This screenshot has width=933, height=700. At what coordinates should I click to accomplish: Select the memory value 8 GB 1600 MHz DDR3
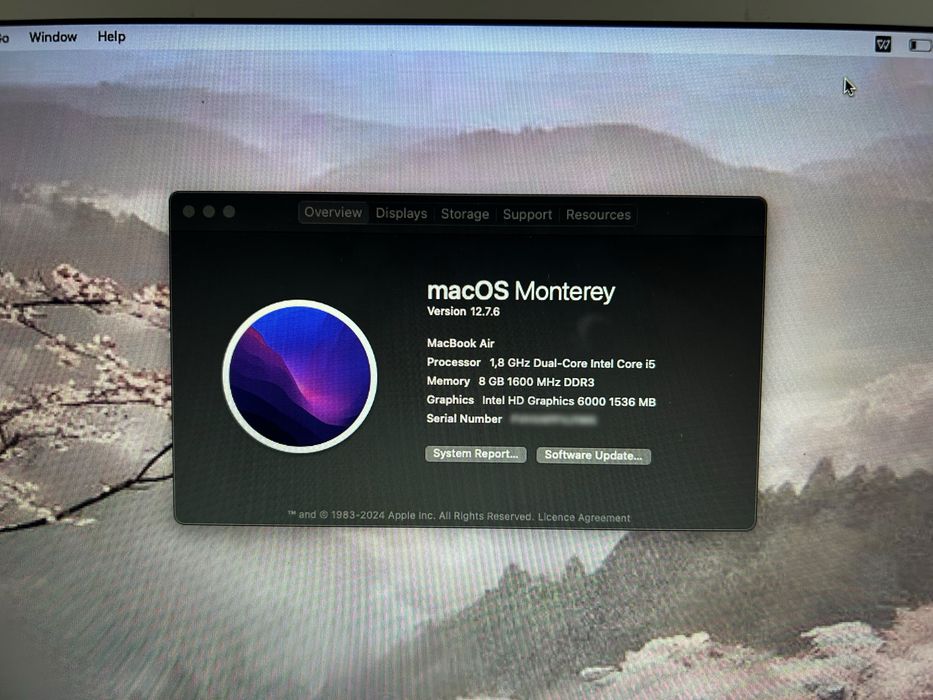click(x=536, y=382)
